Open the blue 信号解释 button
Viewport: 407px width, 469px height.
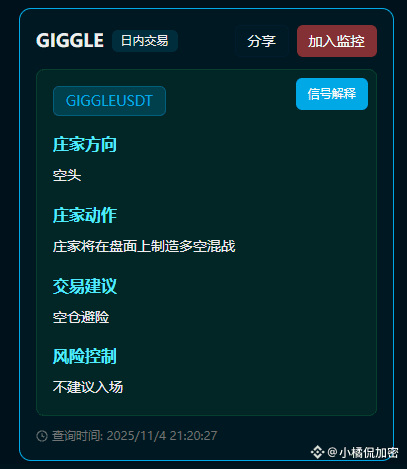click(332, 94)
